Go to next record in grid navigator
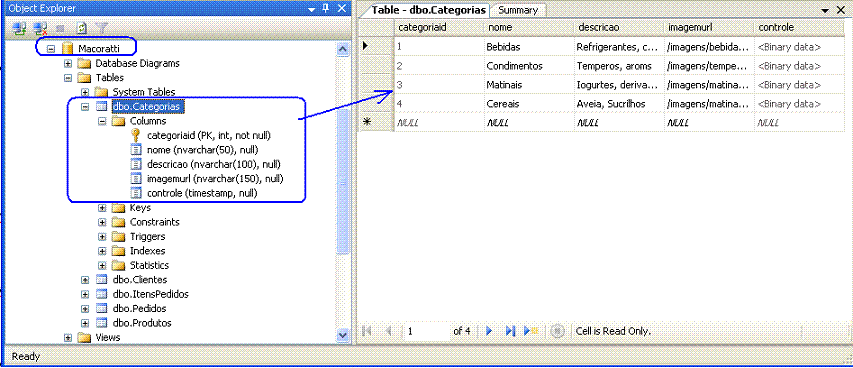Screen dimensions: 853x368 click(489, 331)
